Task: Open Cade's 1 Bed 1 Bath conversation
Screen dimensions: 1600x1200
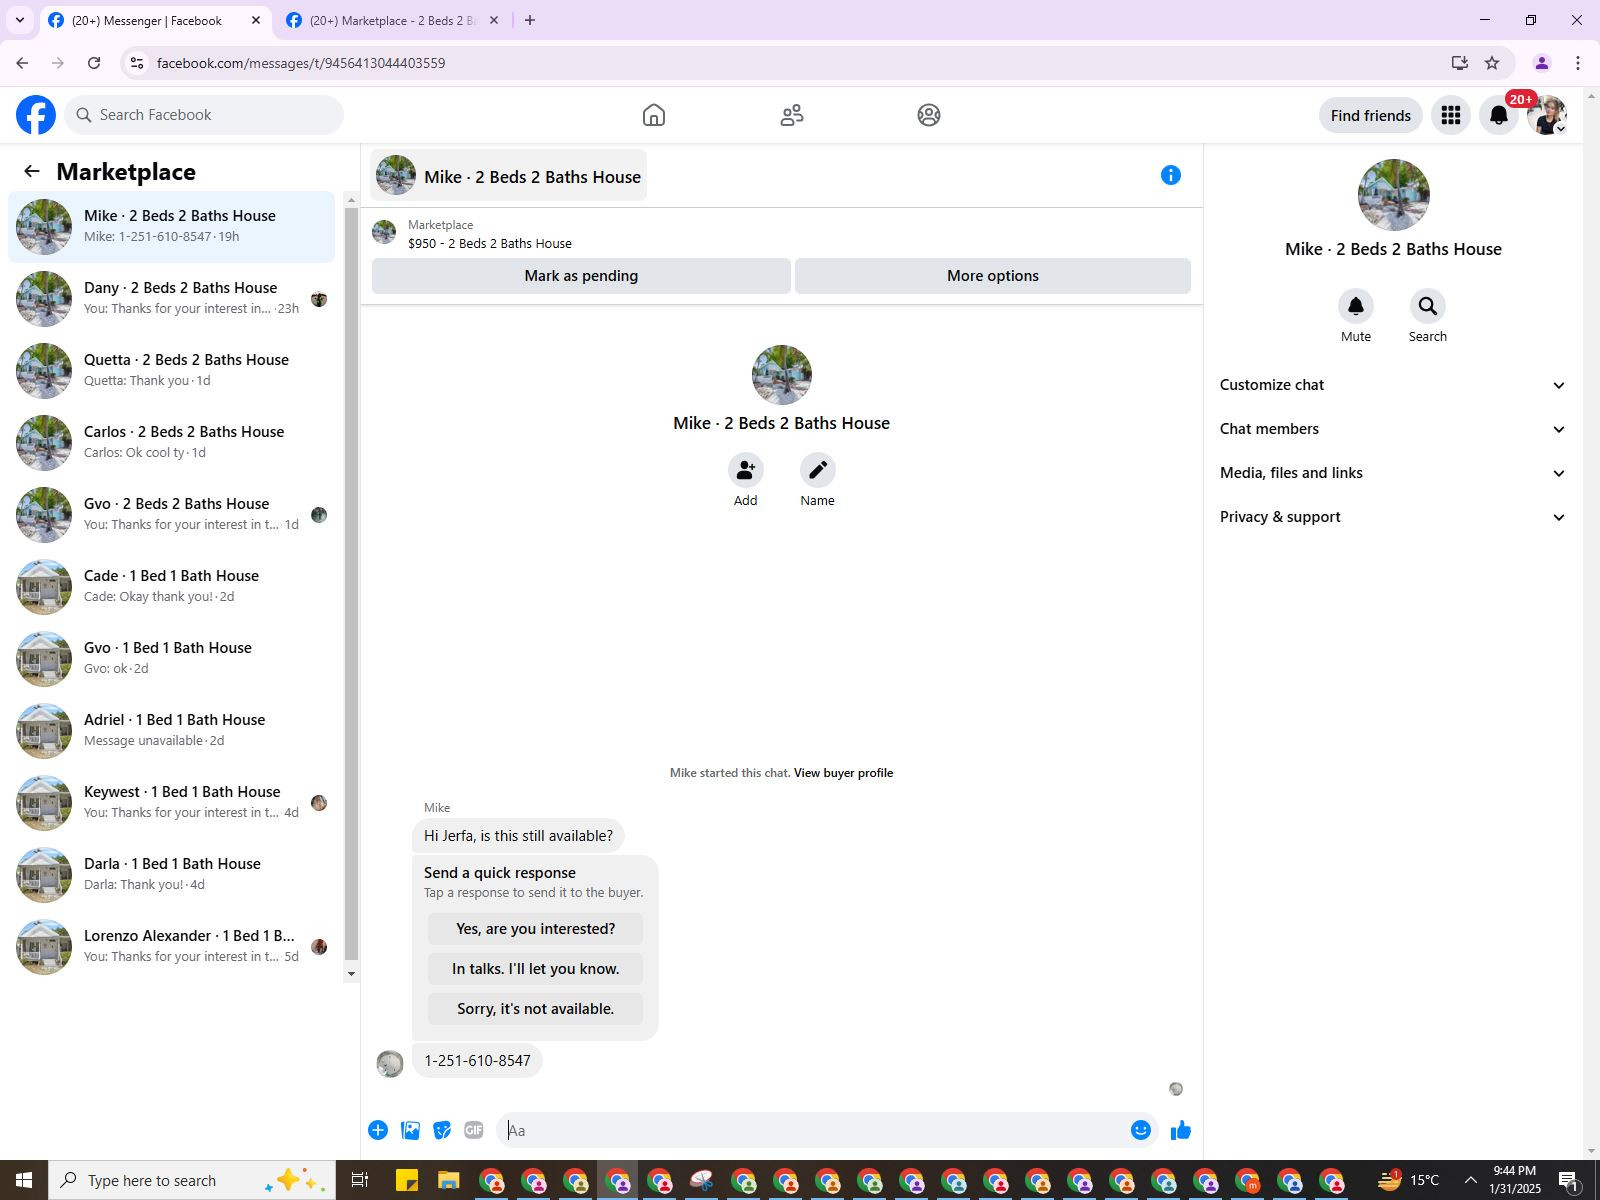Action: 172,587
